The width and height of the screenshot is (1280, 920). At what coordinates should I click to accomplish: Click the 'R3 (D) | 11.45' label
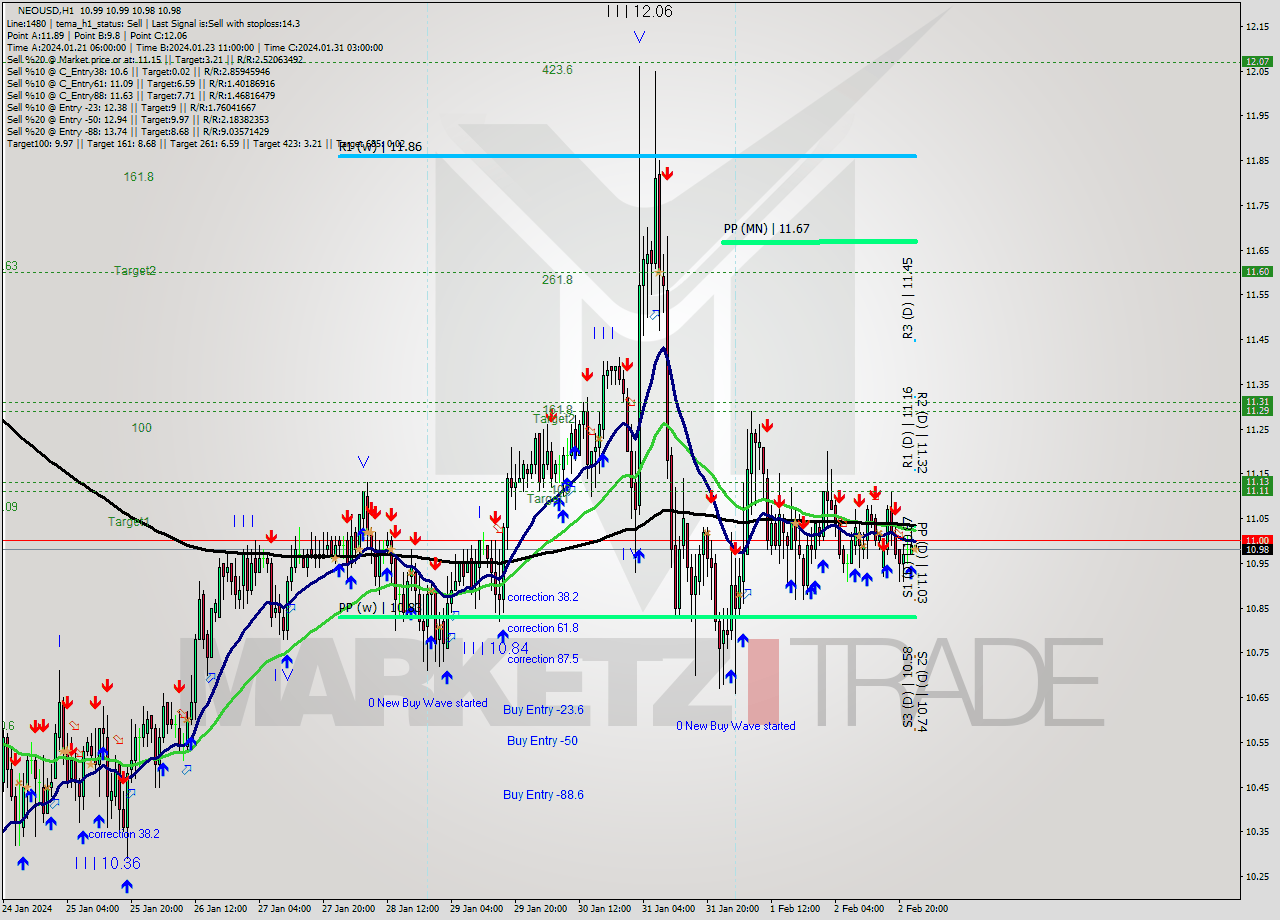908,299
